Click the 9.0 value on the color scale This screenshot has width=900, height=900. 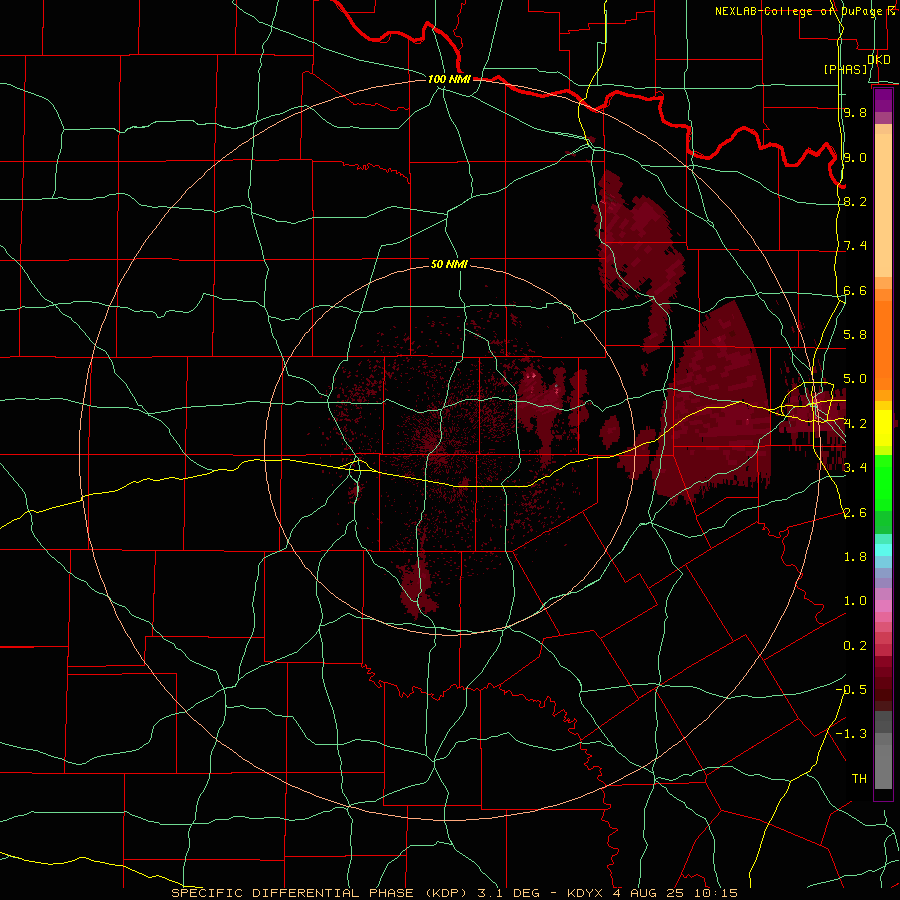click(x=855, y=157)
